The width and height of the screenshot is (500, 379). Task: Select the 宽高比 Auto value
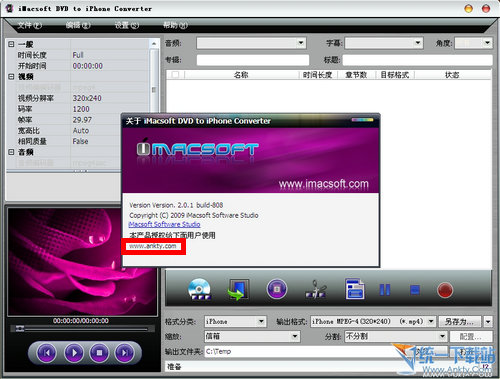(81, 130)
